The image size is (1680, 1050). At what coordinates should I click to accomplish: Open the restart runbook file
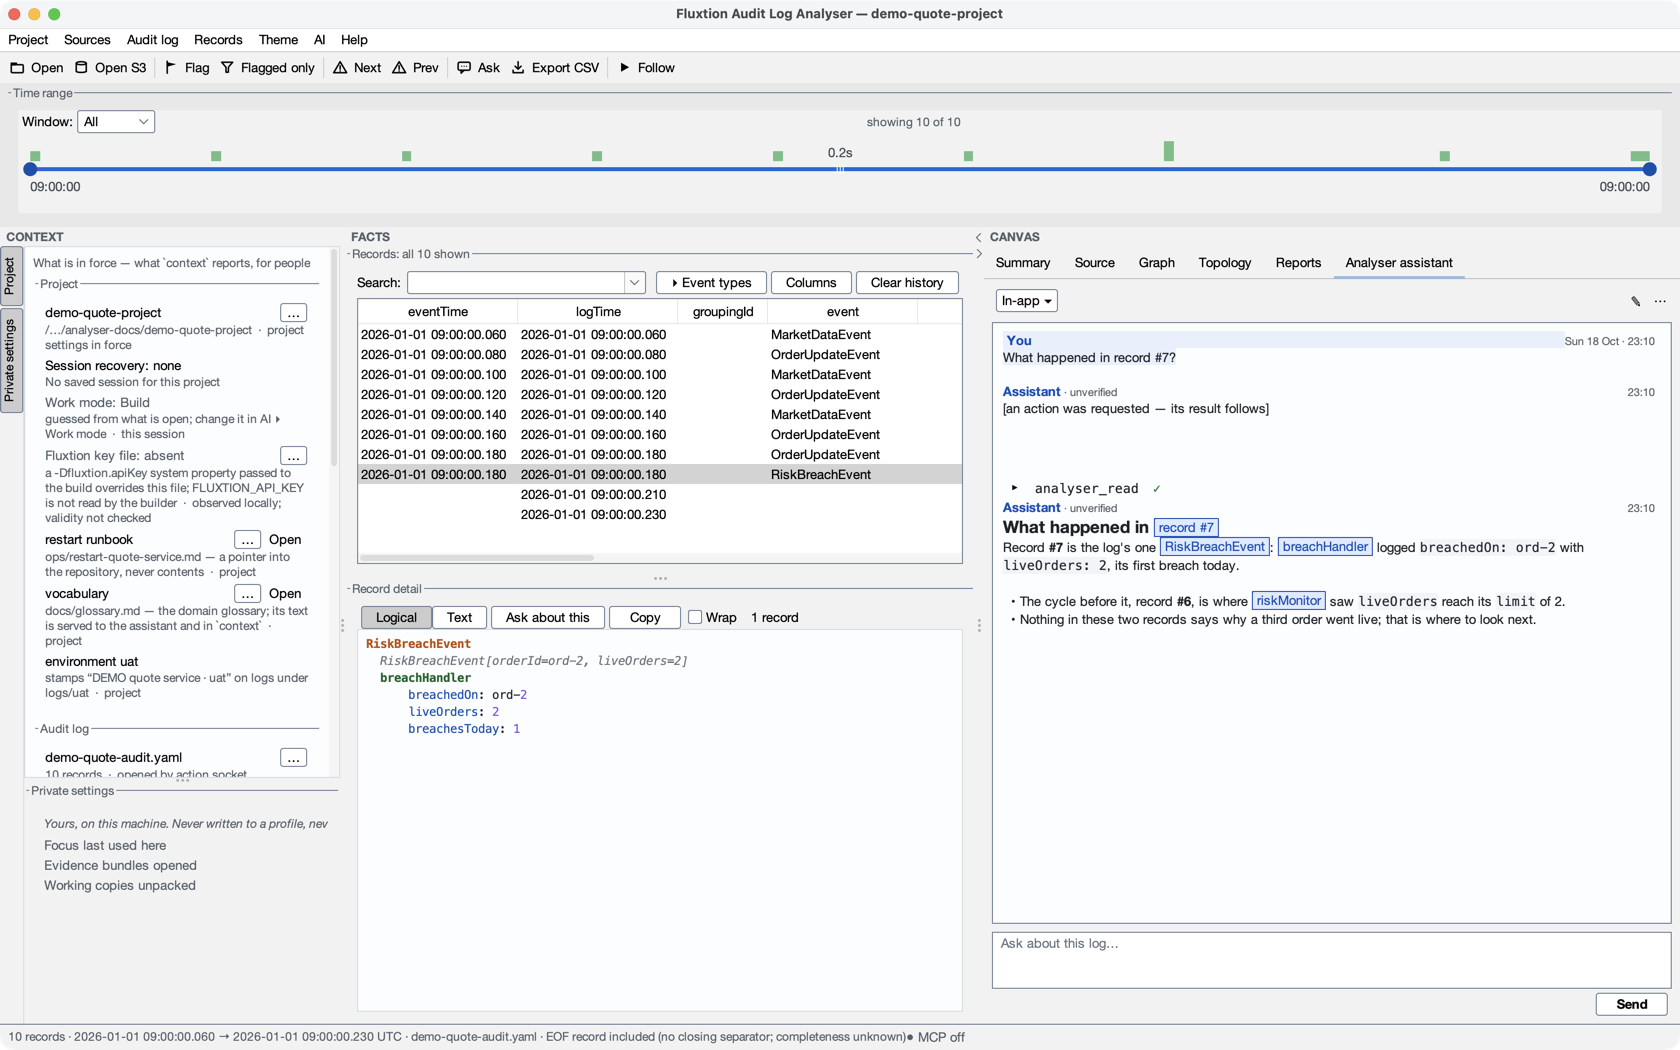coord(285,540)
